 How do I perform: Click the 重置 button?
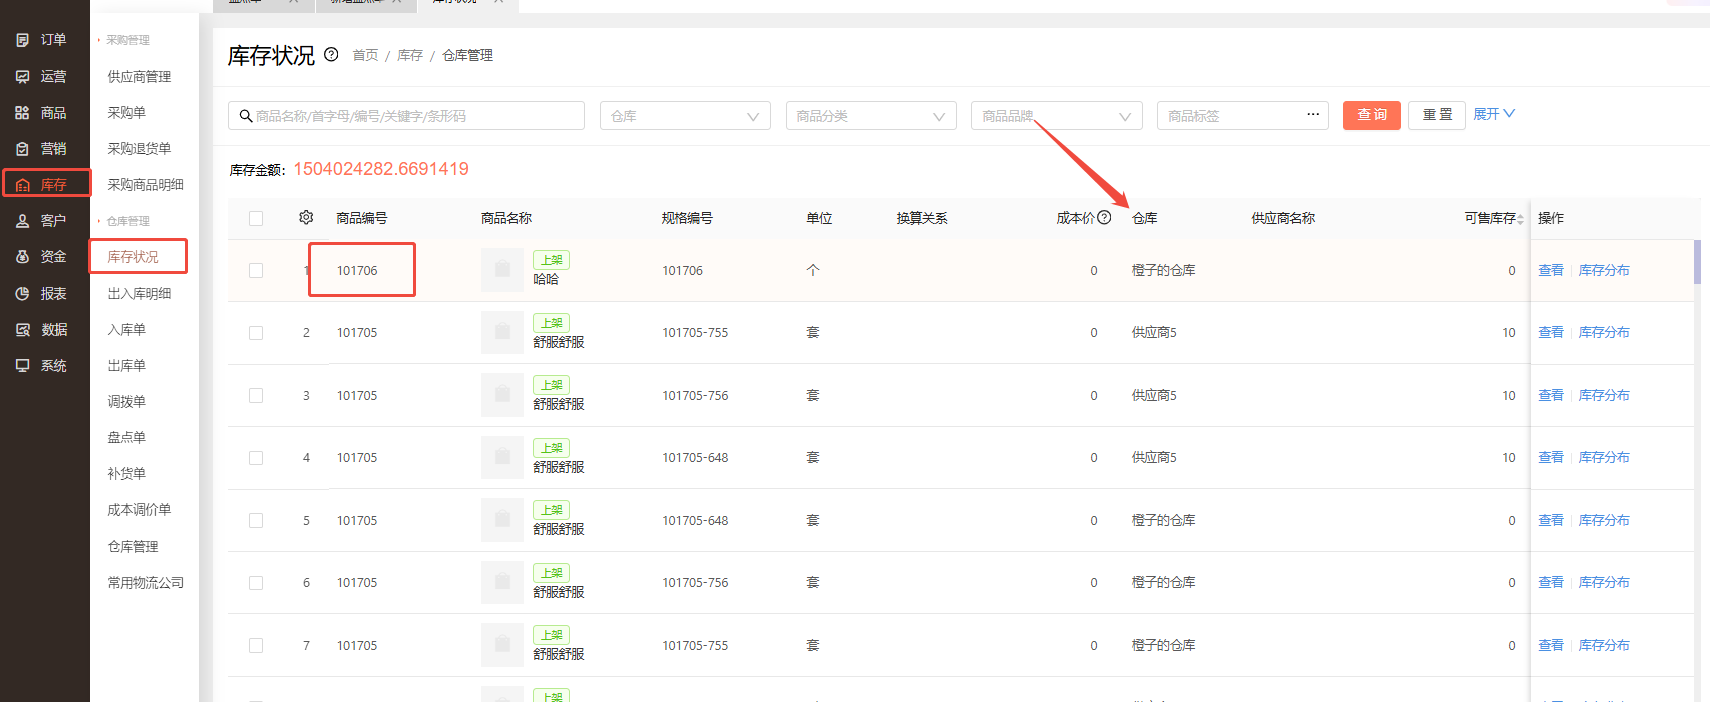pos(1437,115)
